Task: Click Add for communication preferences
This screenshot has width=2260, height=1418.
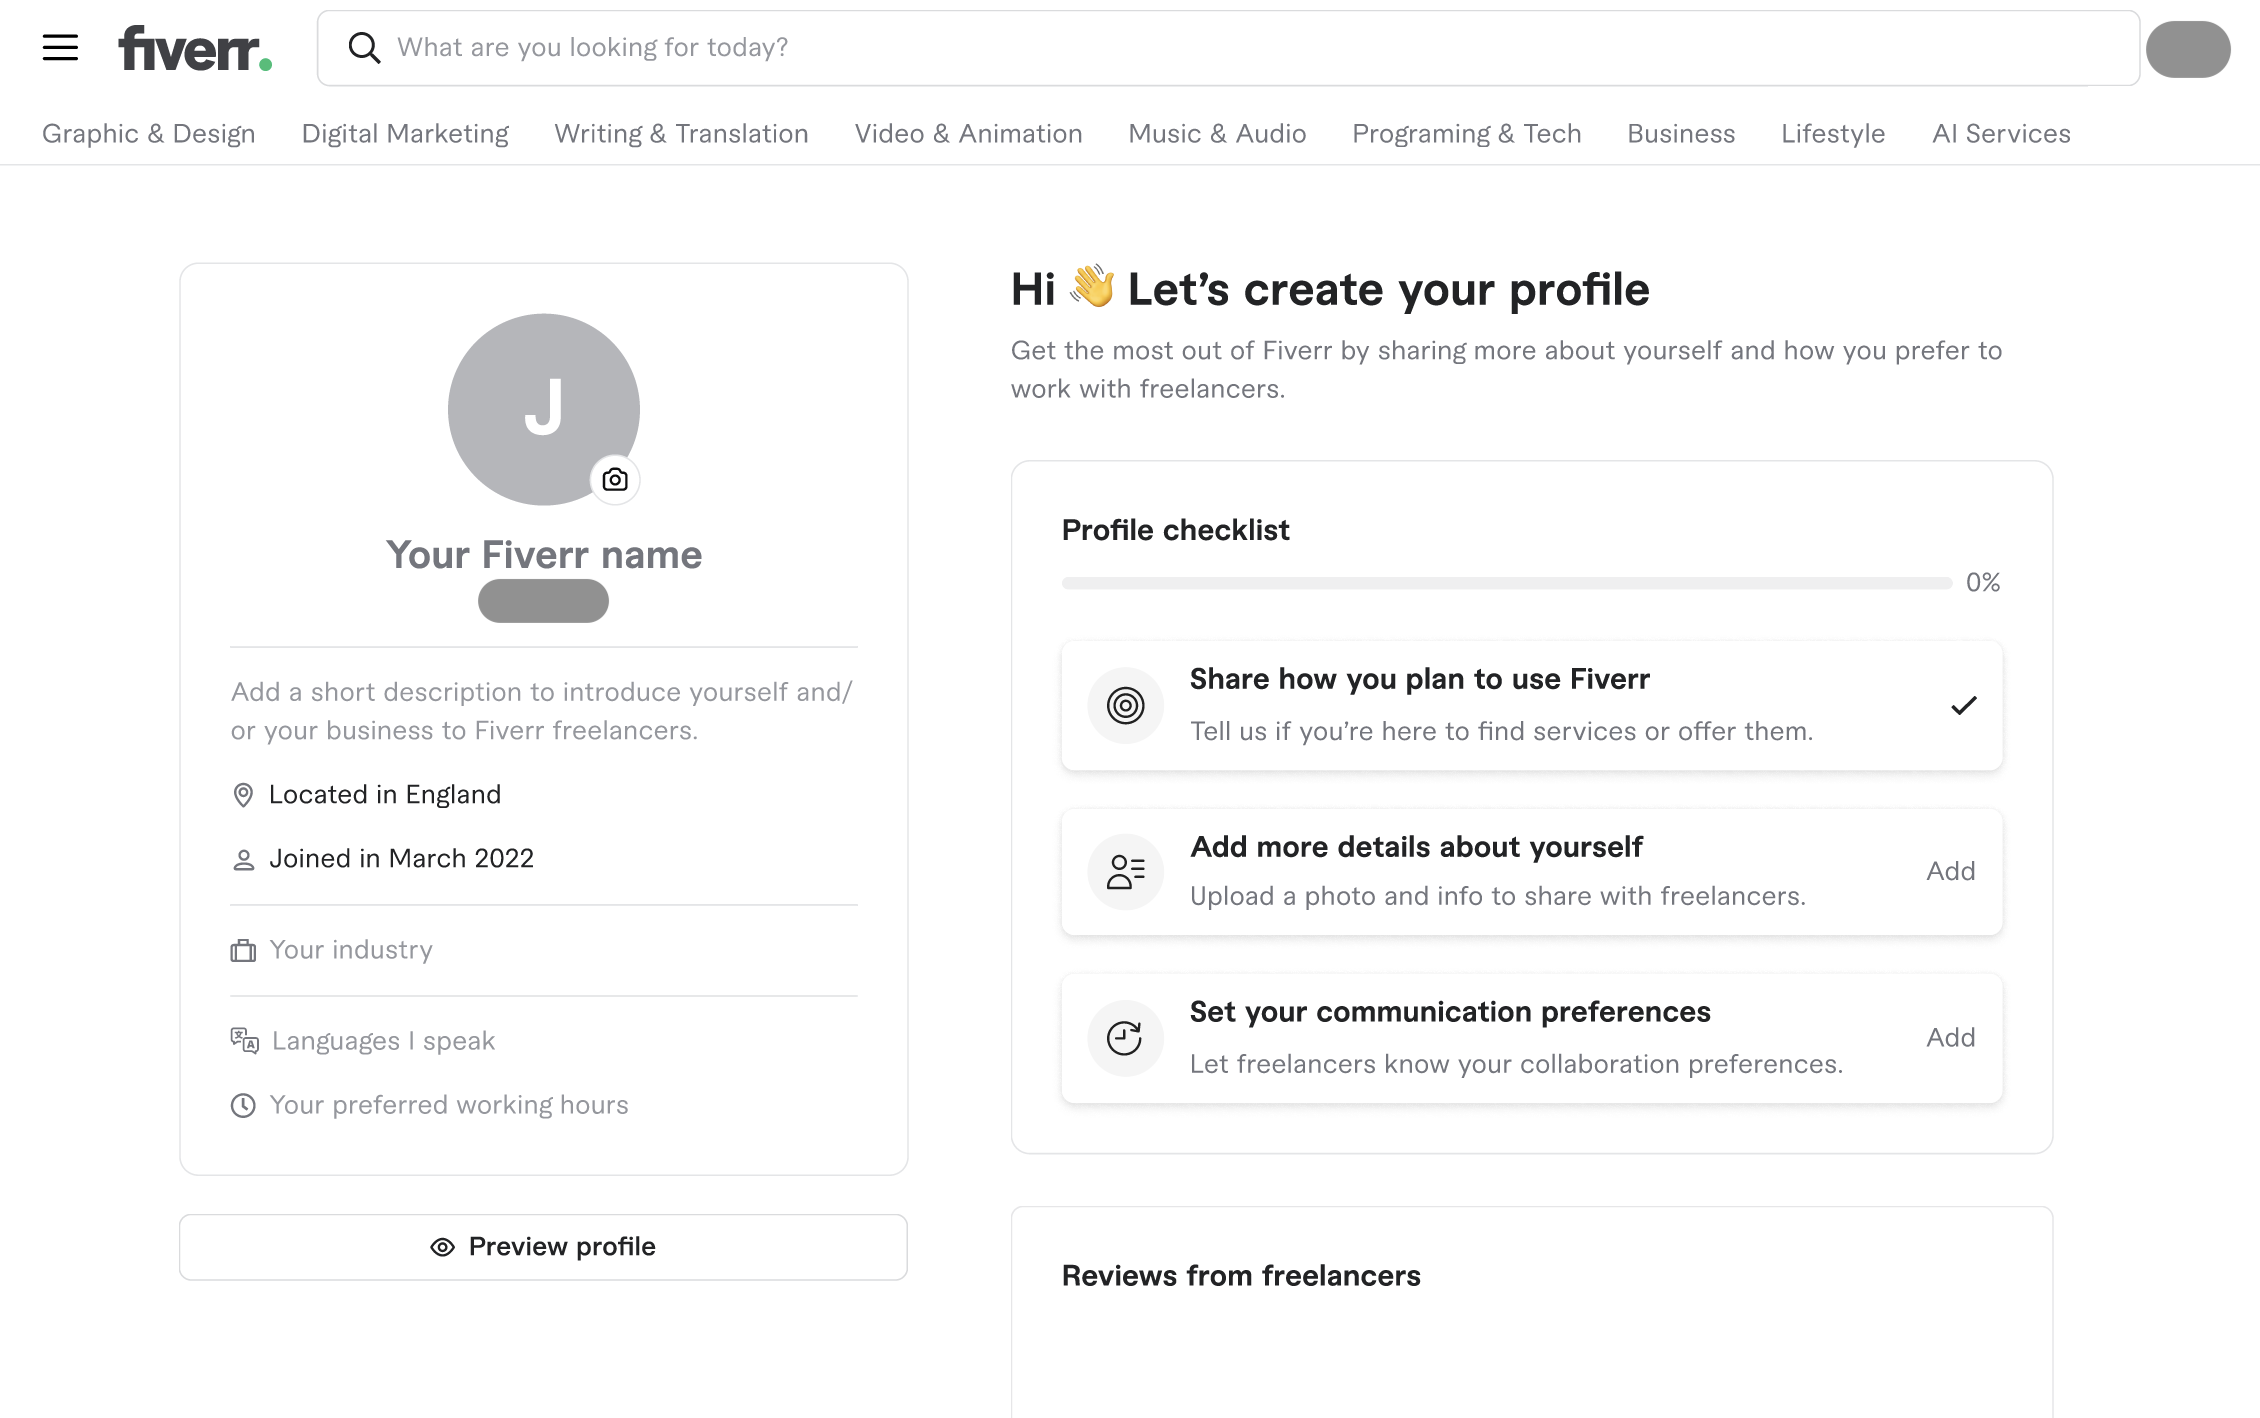Action: click(1951, 1037)
